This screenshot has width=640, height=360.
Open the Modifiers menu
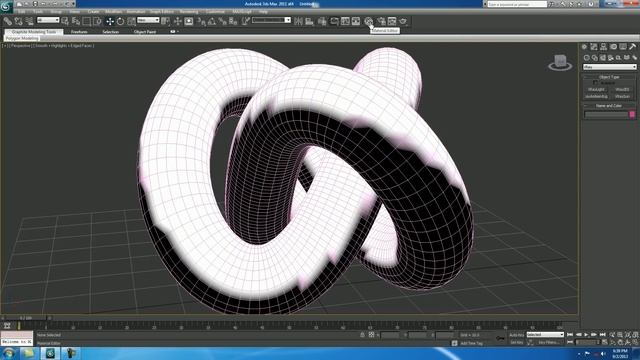[x=113, y=11]
